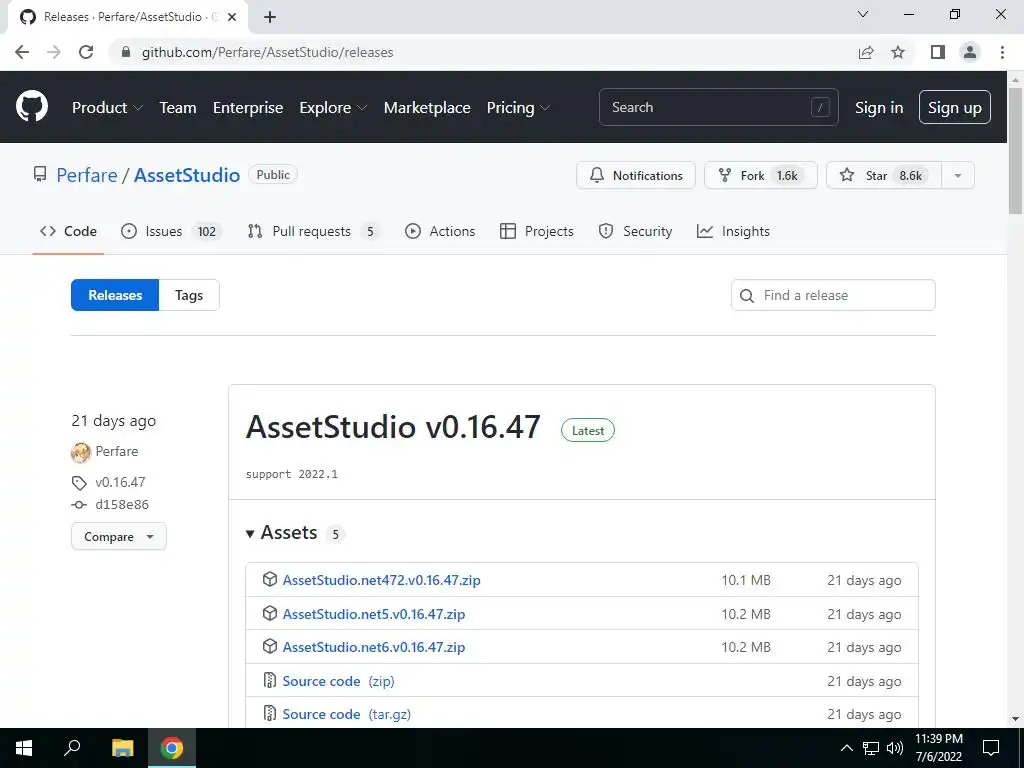
Task: Open Windows notification center
Action: [x=991, y=748]
